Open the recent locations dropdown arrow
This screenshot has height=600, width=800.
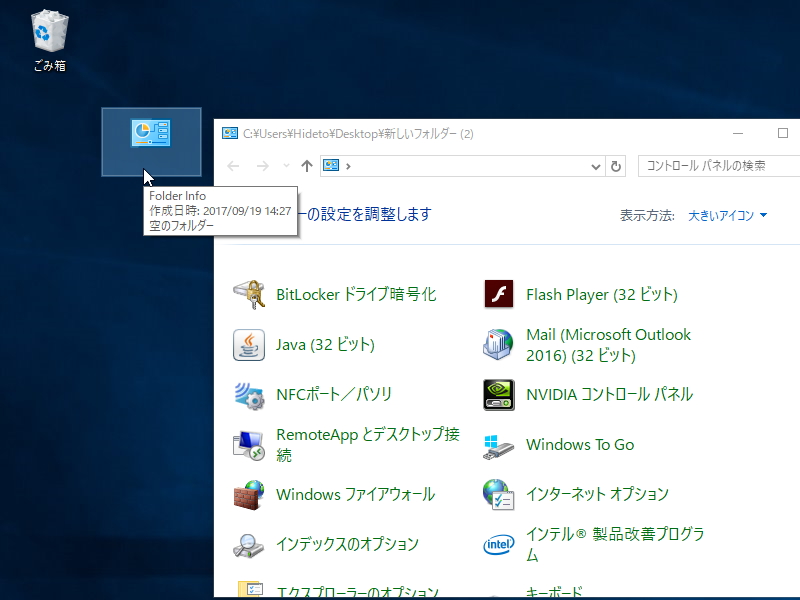click(x=286, y=166)
